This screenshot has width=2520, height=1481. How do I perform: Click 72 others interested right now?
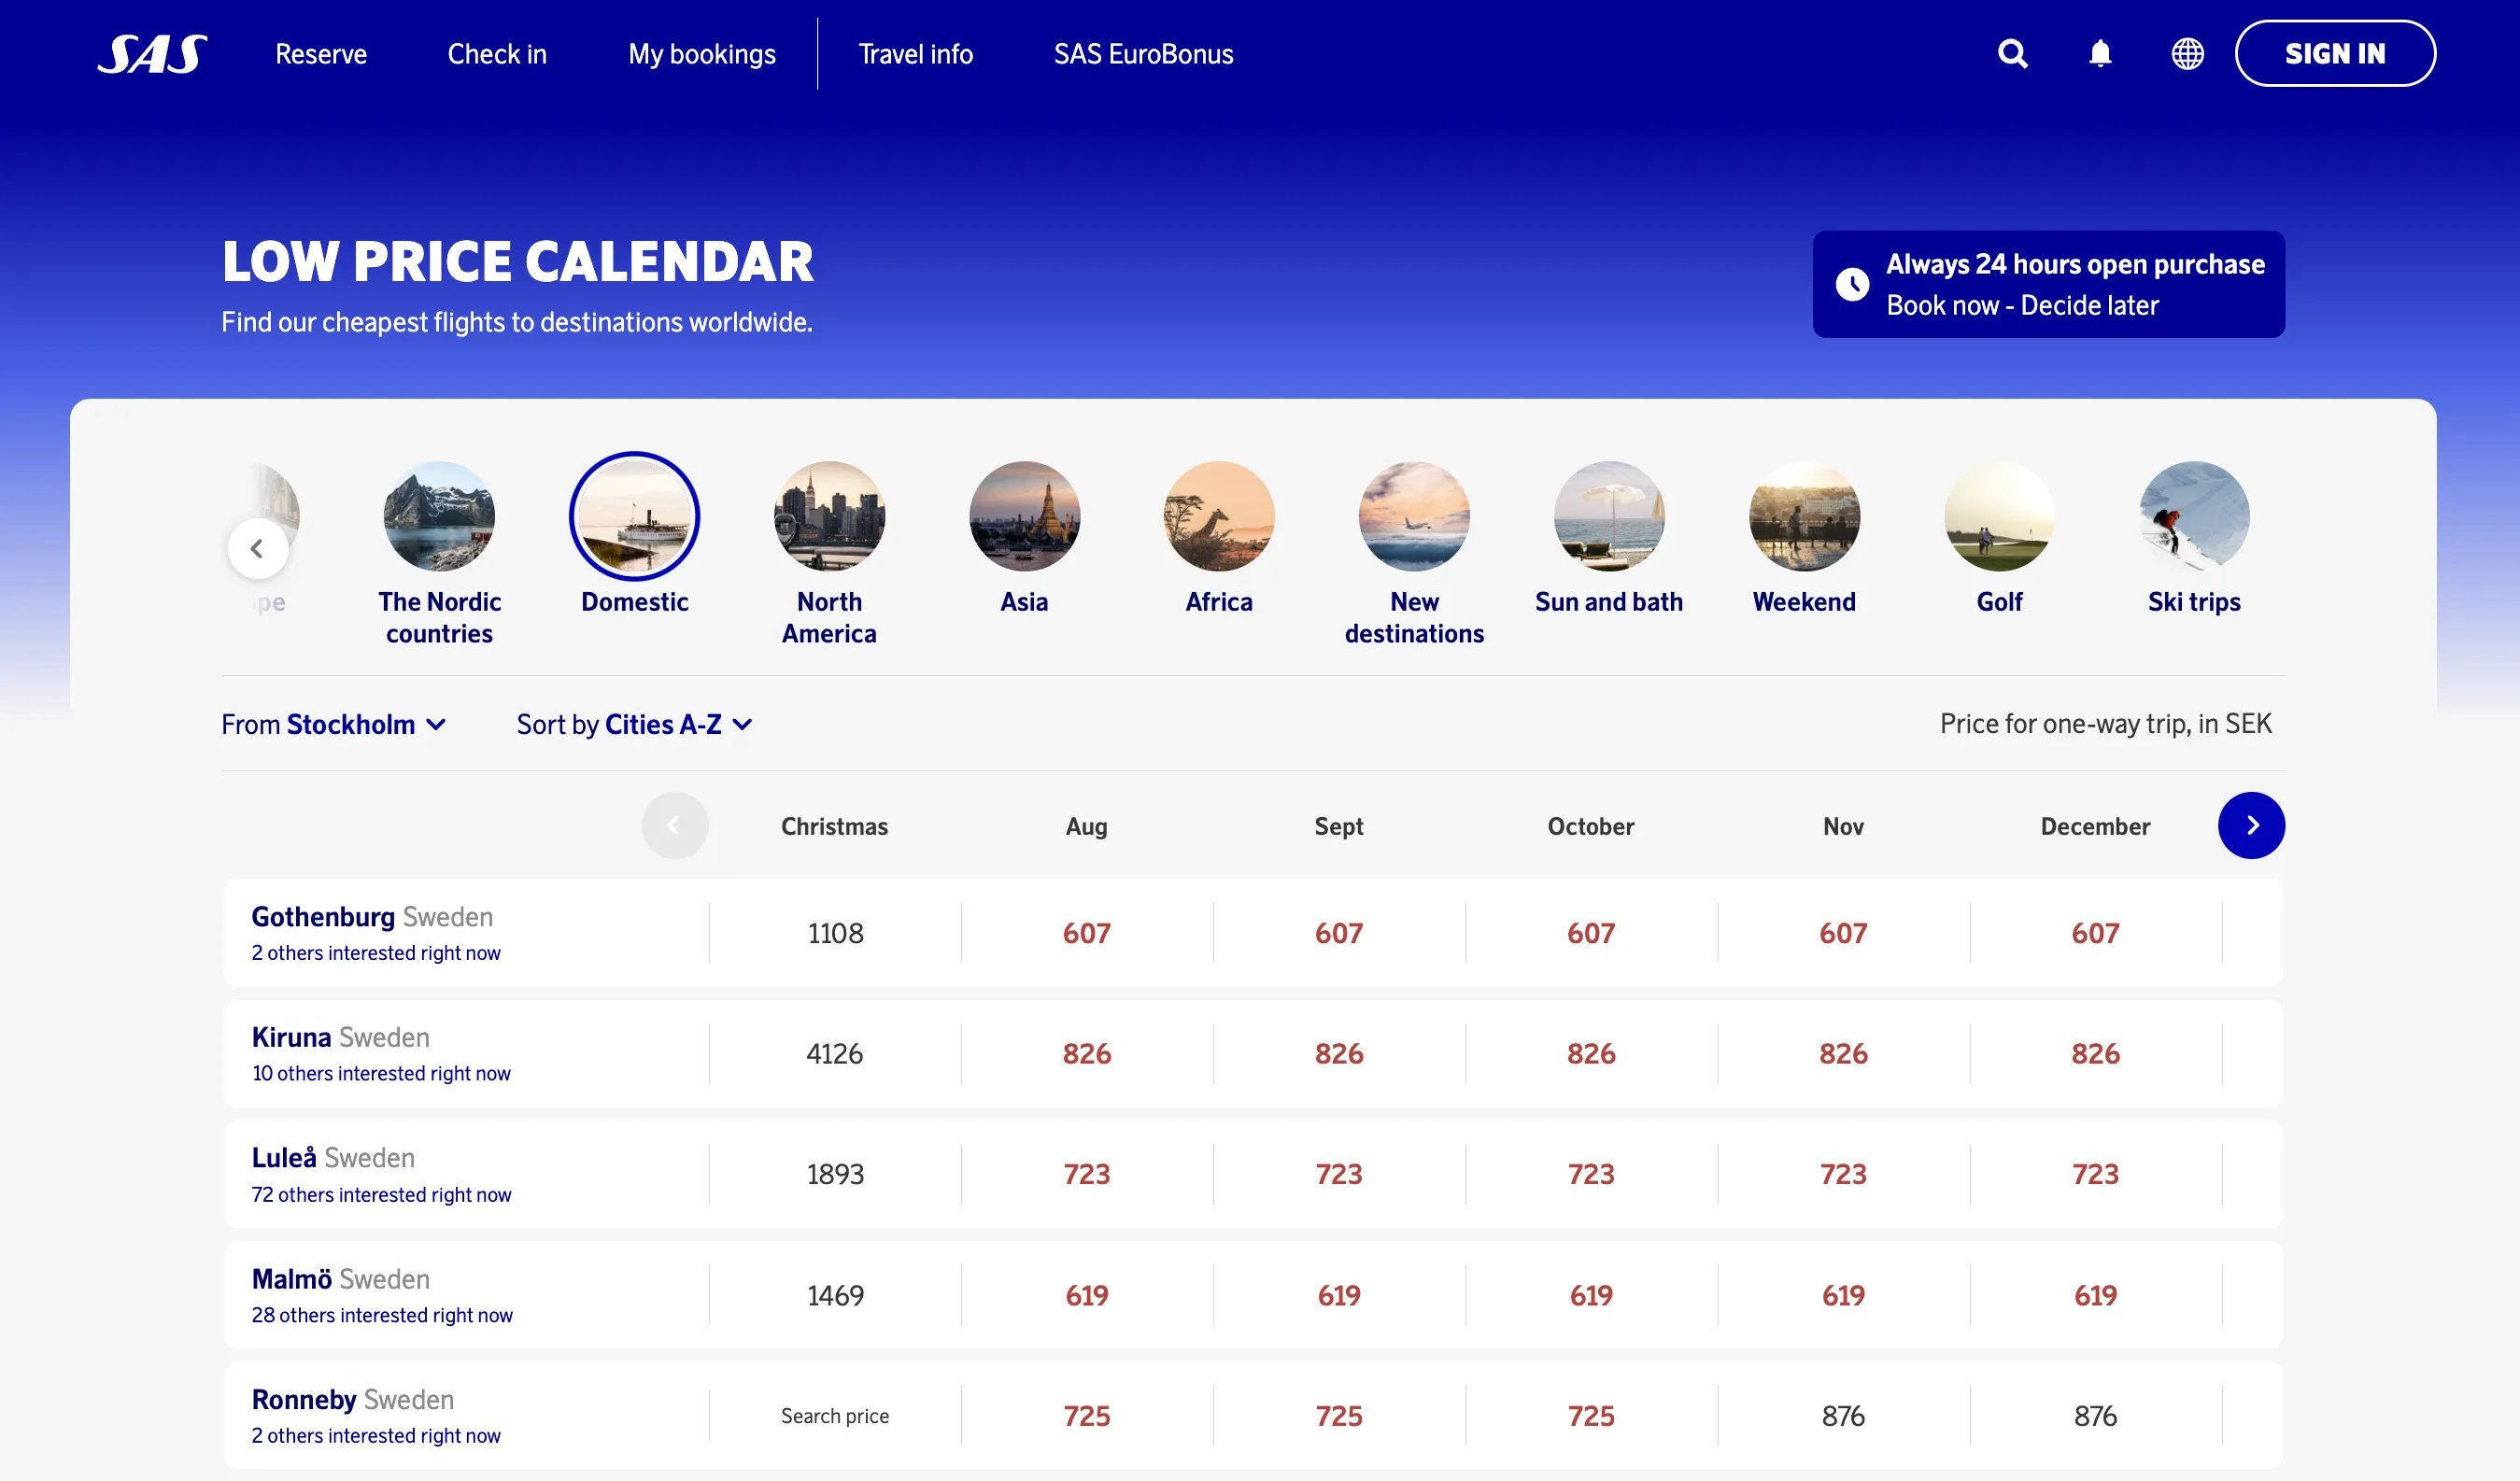pyautogui.click(x=381, y=1194)
